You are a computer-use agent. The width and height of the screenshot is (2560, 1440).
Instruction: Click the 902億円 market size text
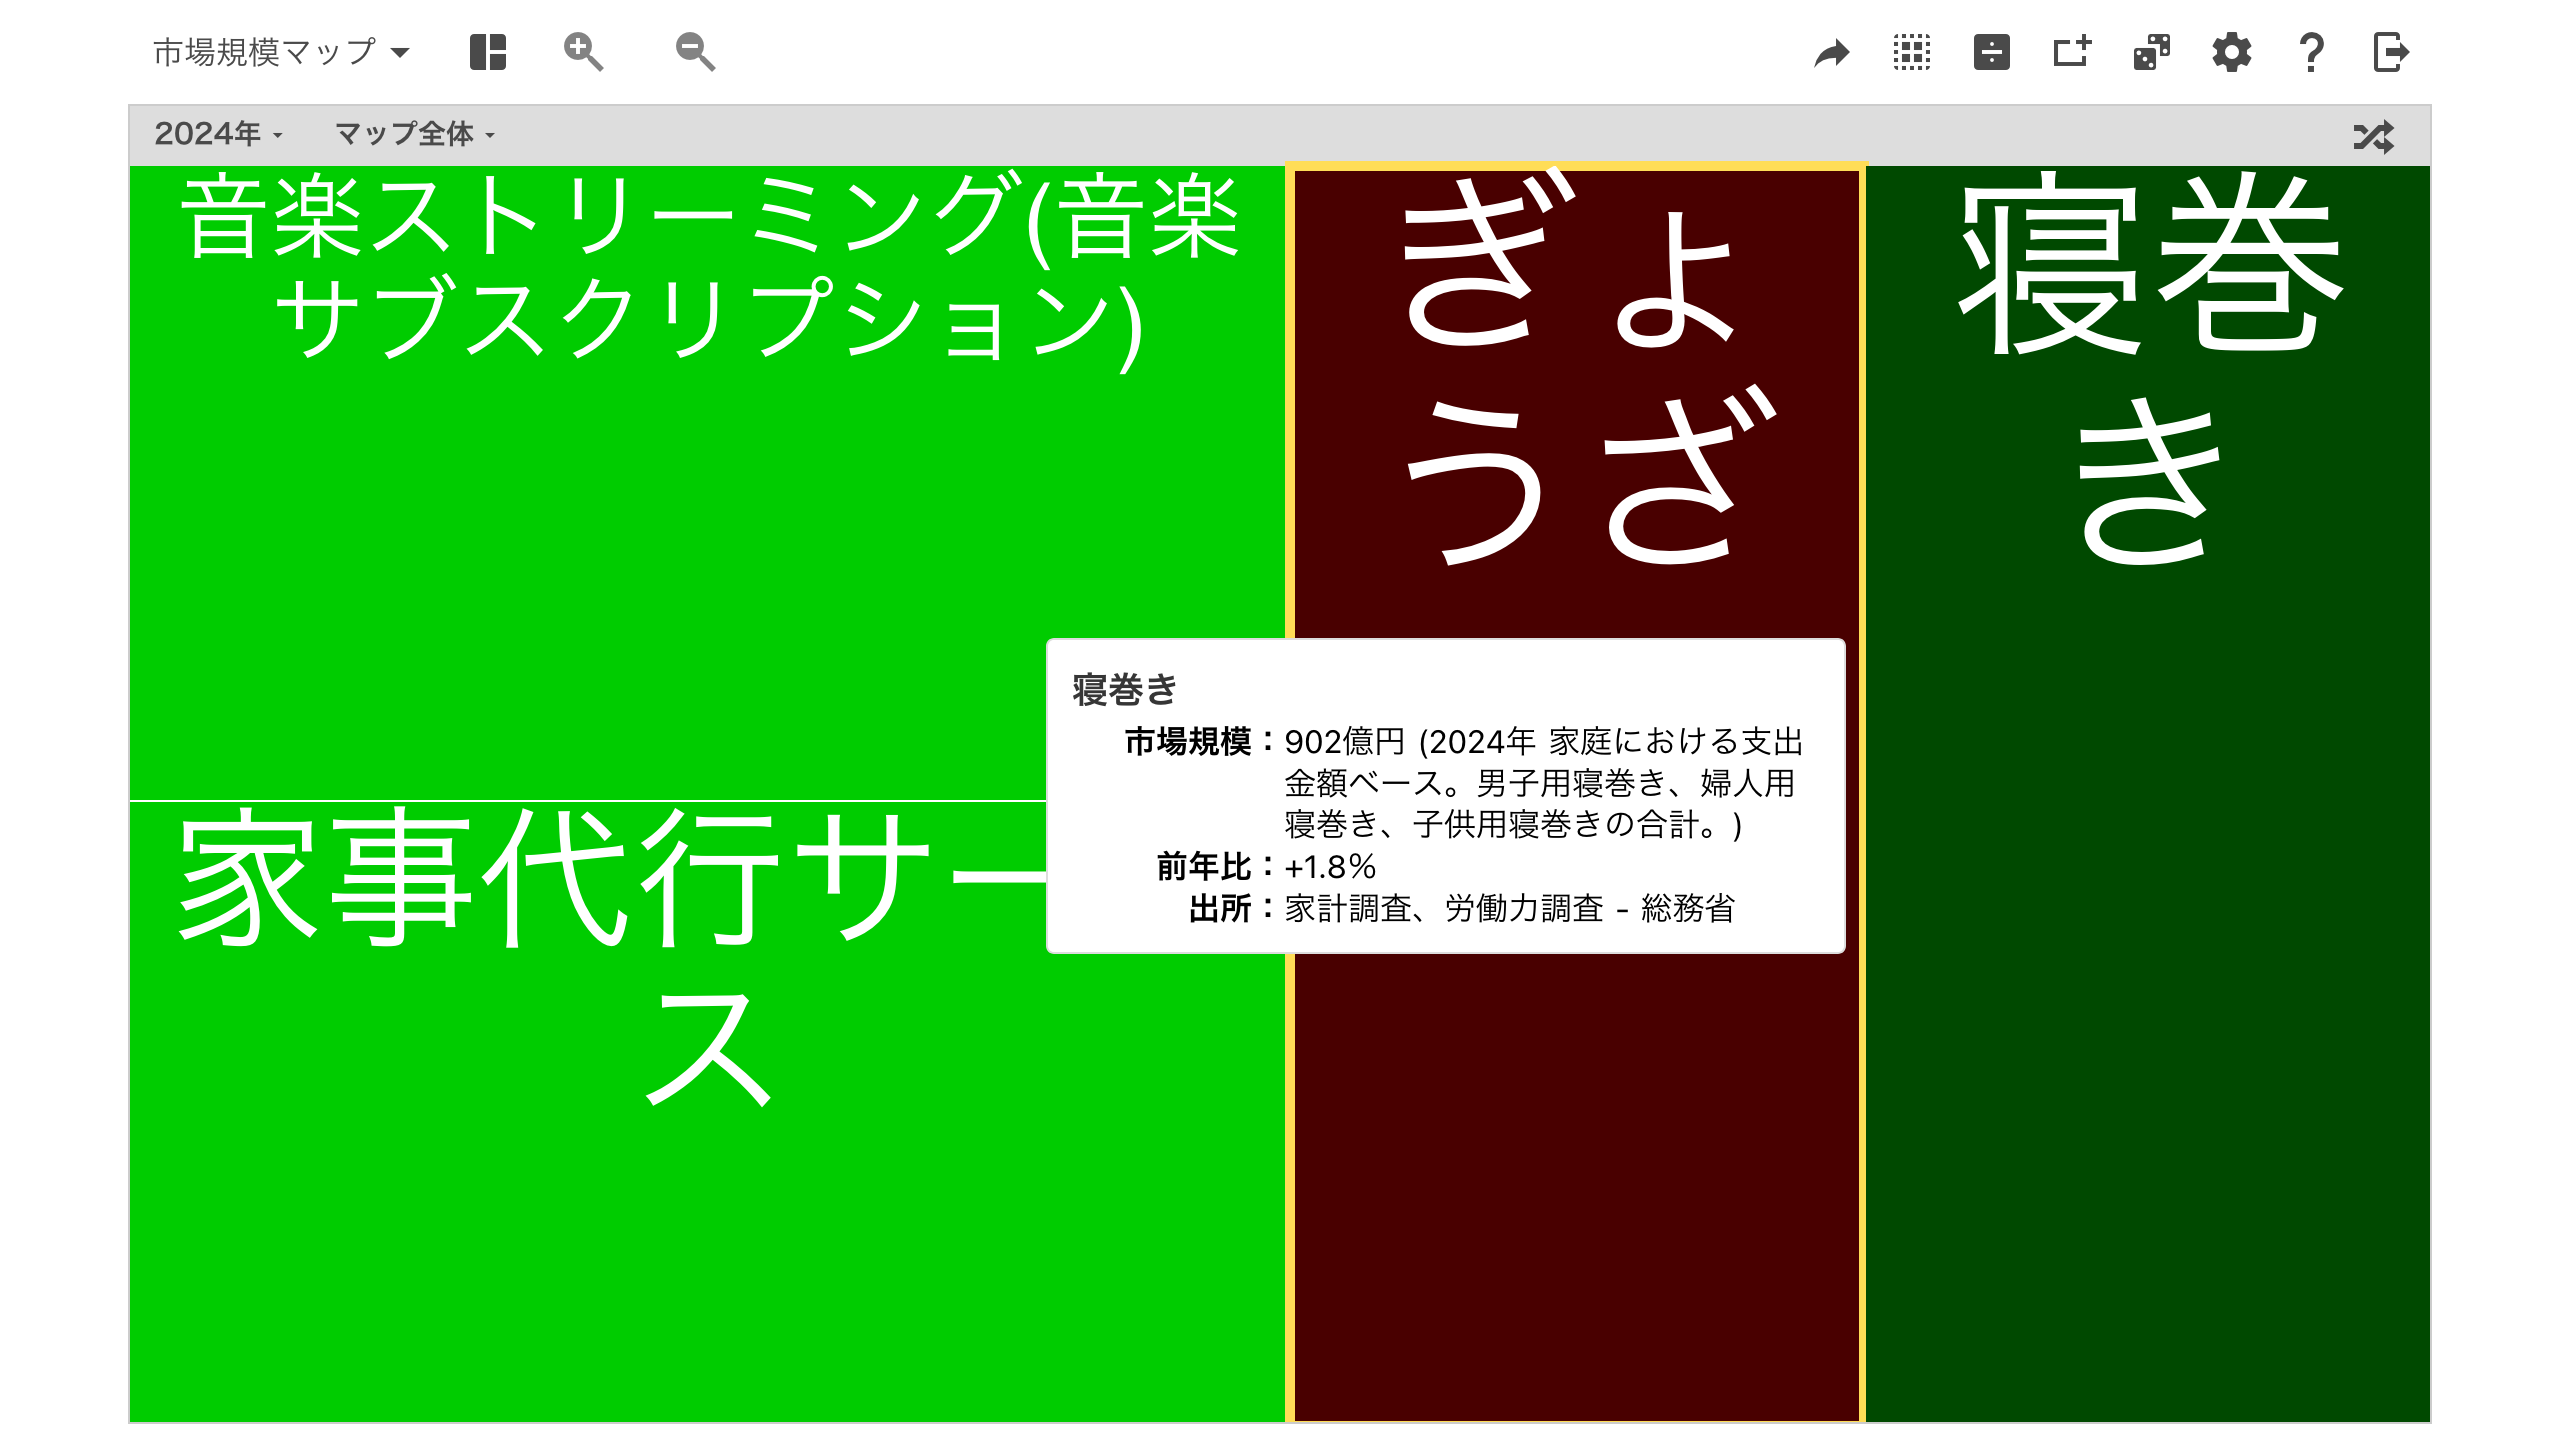pyautogui.click(x=1345, y=741)
